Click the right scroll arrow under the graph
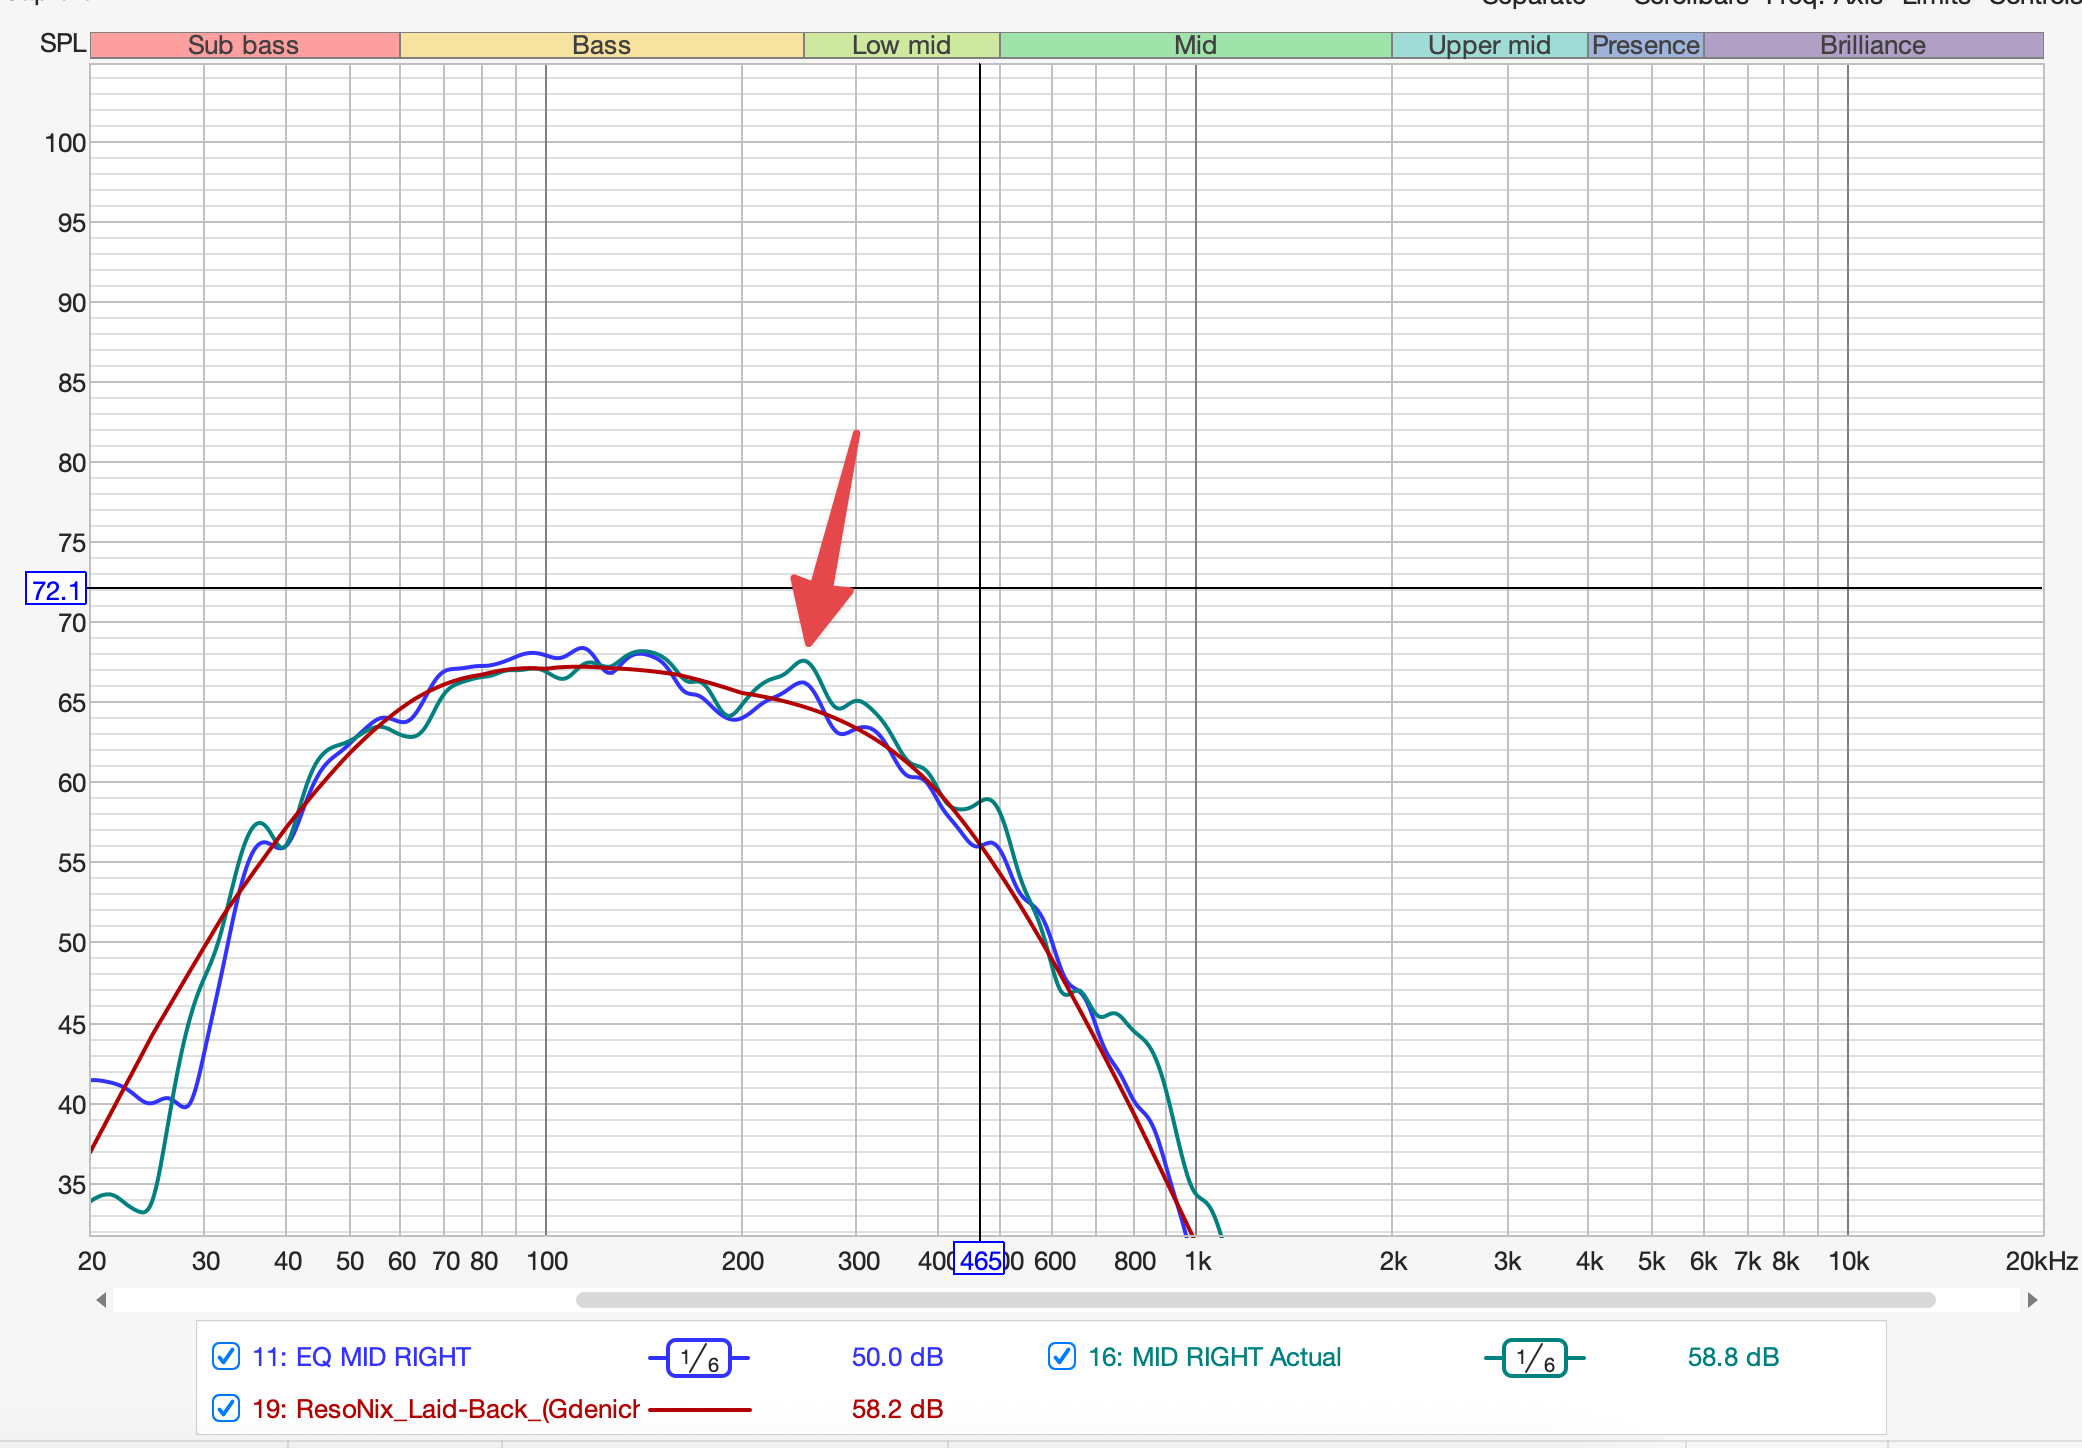Screen dimensions: 2082x1448 [2032, 1300]
